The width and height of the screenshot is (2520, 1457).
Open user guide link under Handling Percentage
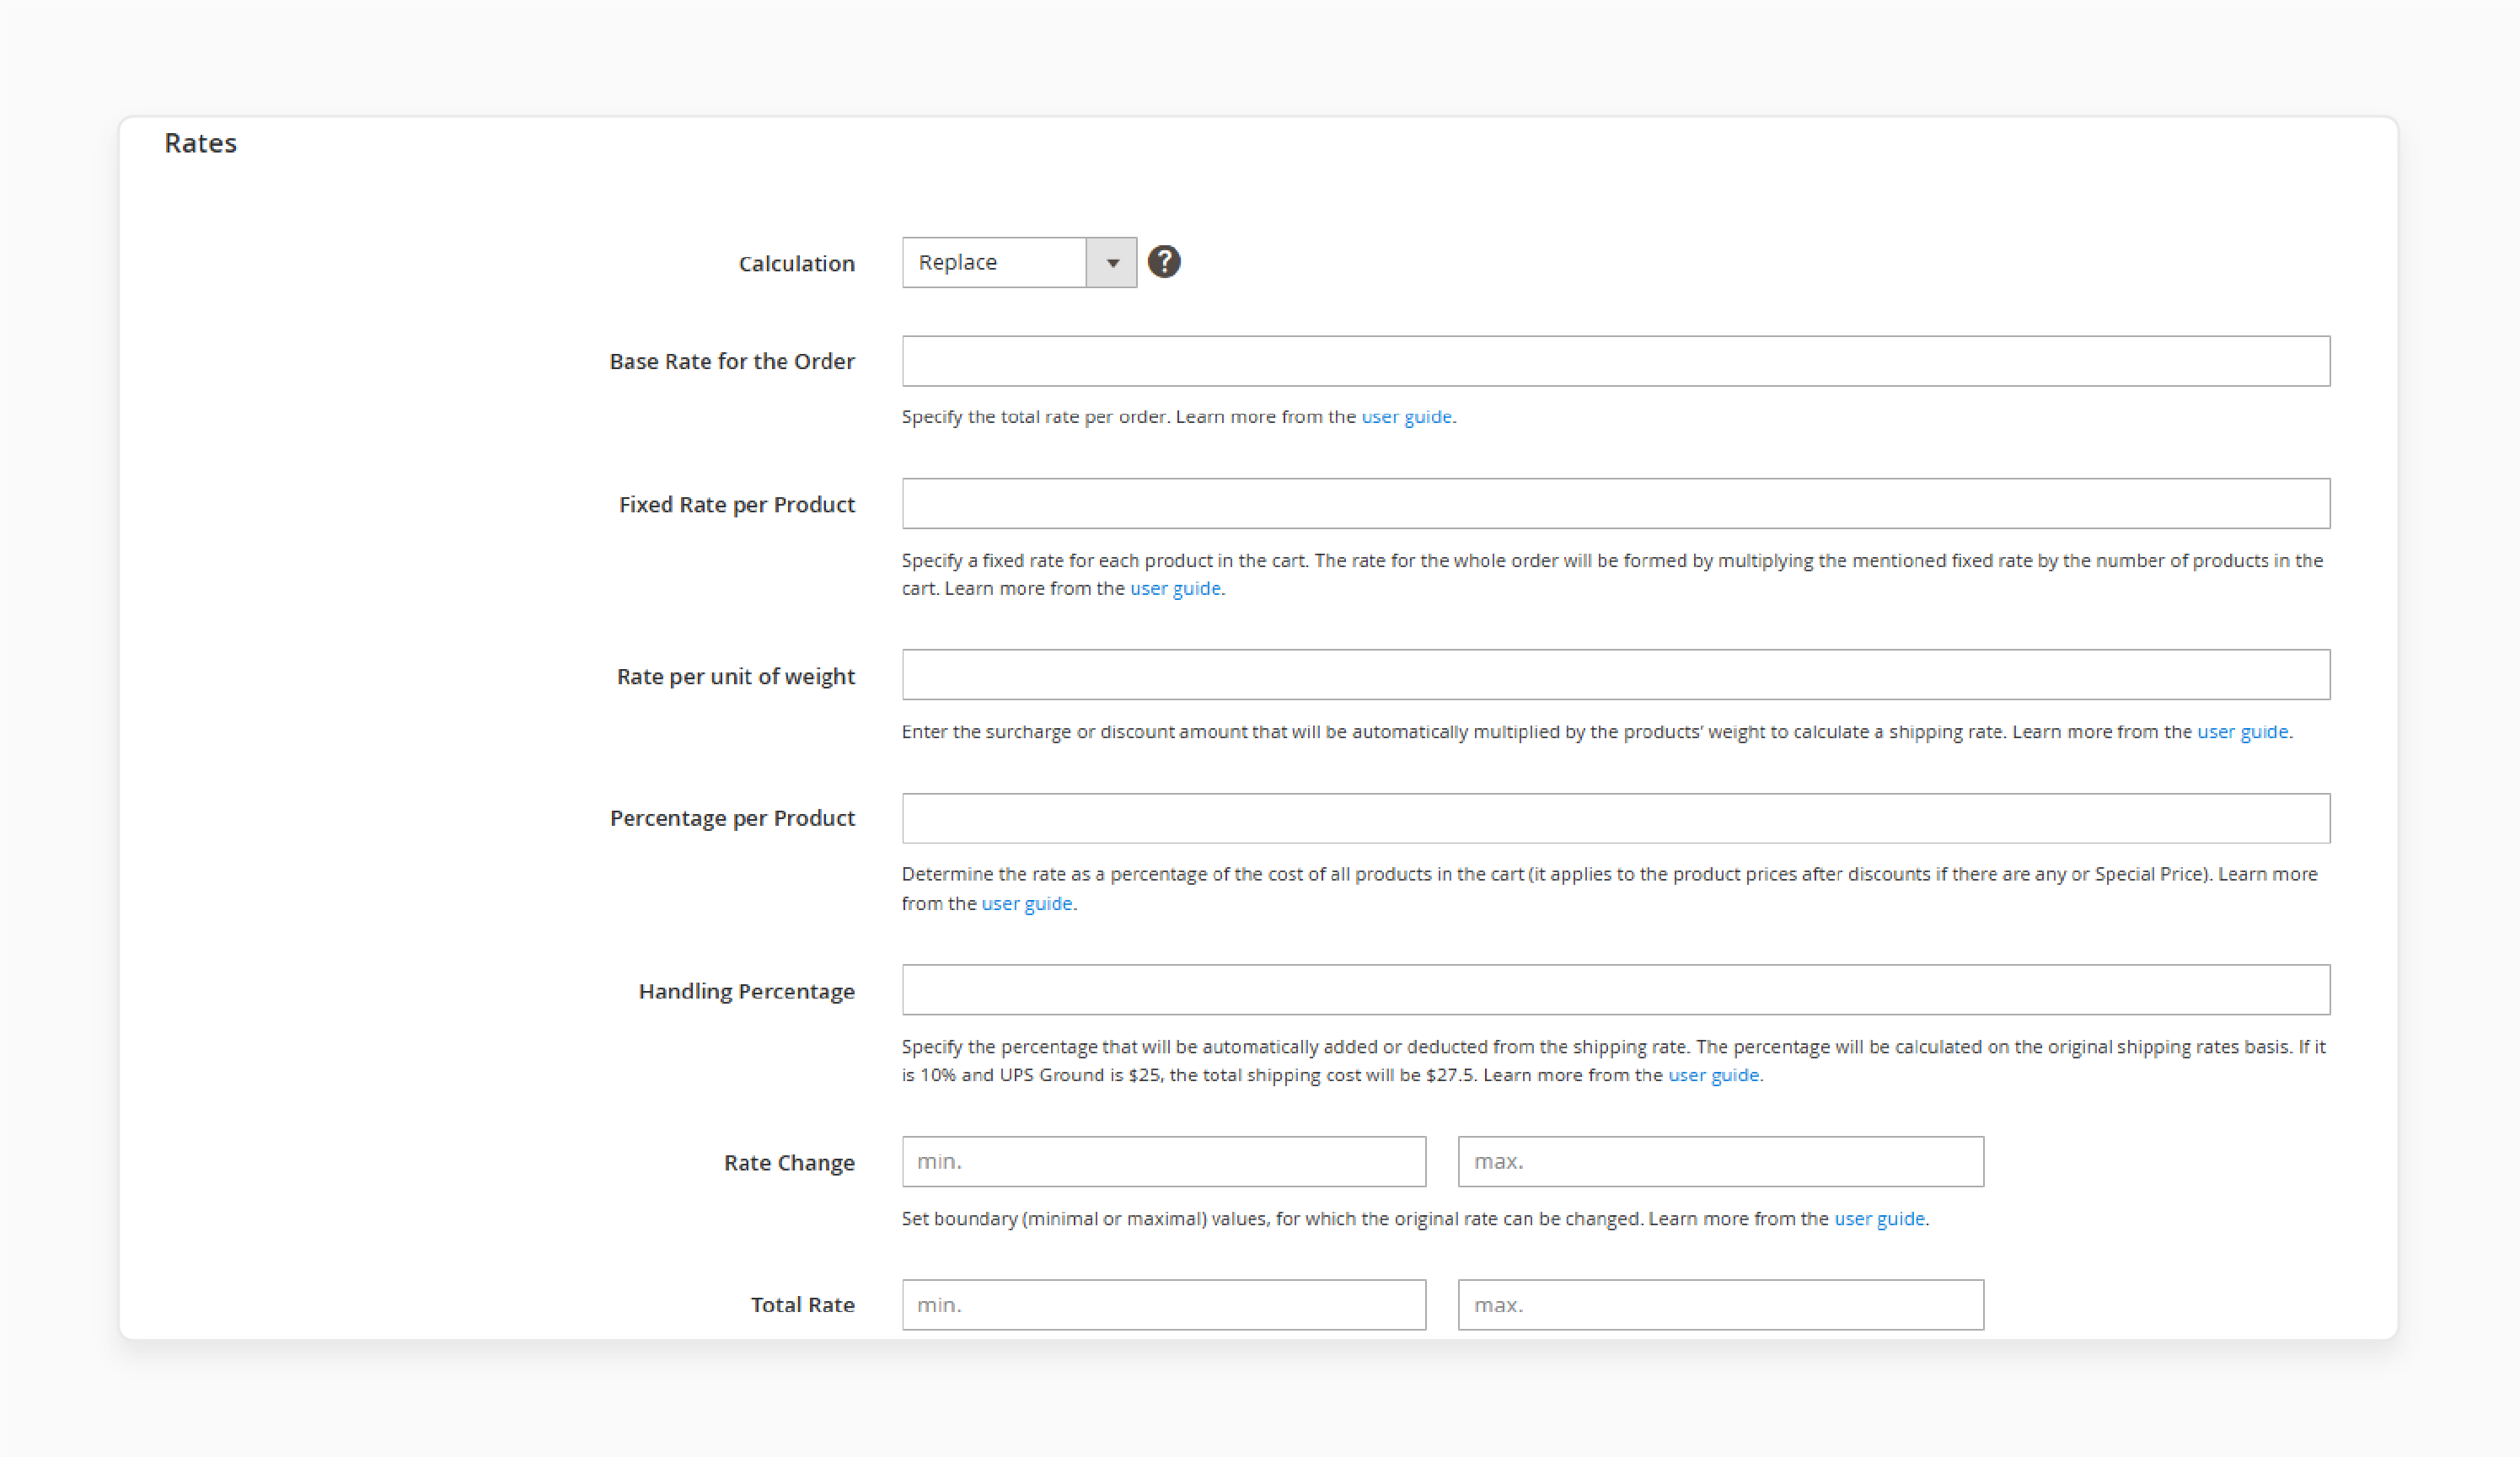(1713, 1076)
